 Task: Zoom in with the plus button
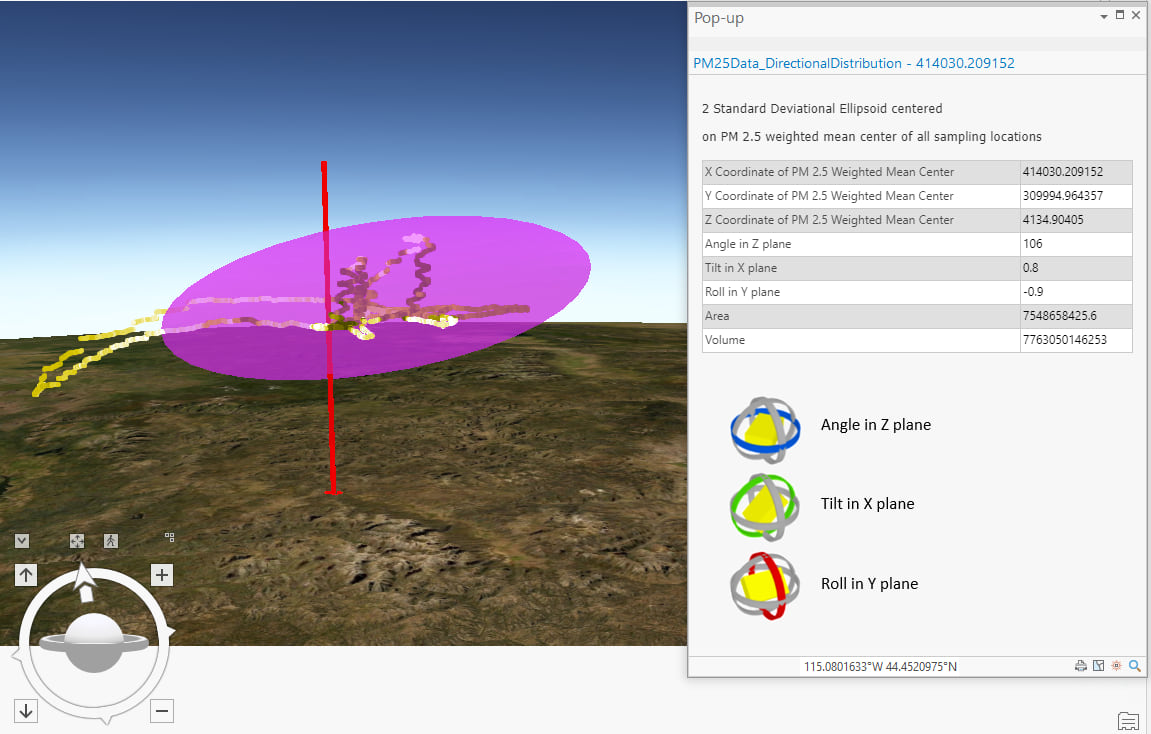(161, 575)
